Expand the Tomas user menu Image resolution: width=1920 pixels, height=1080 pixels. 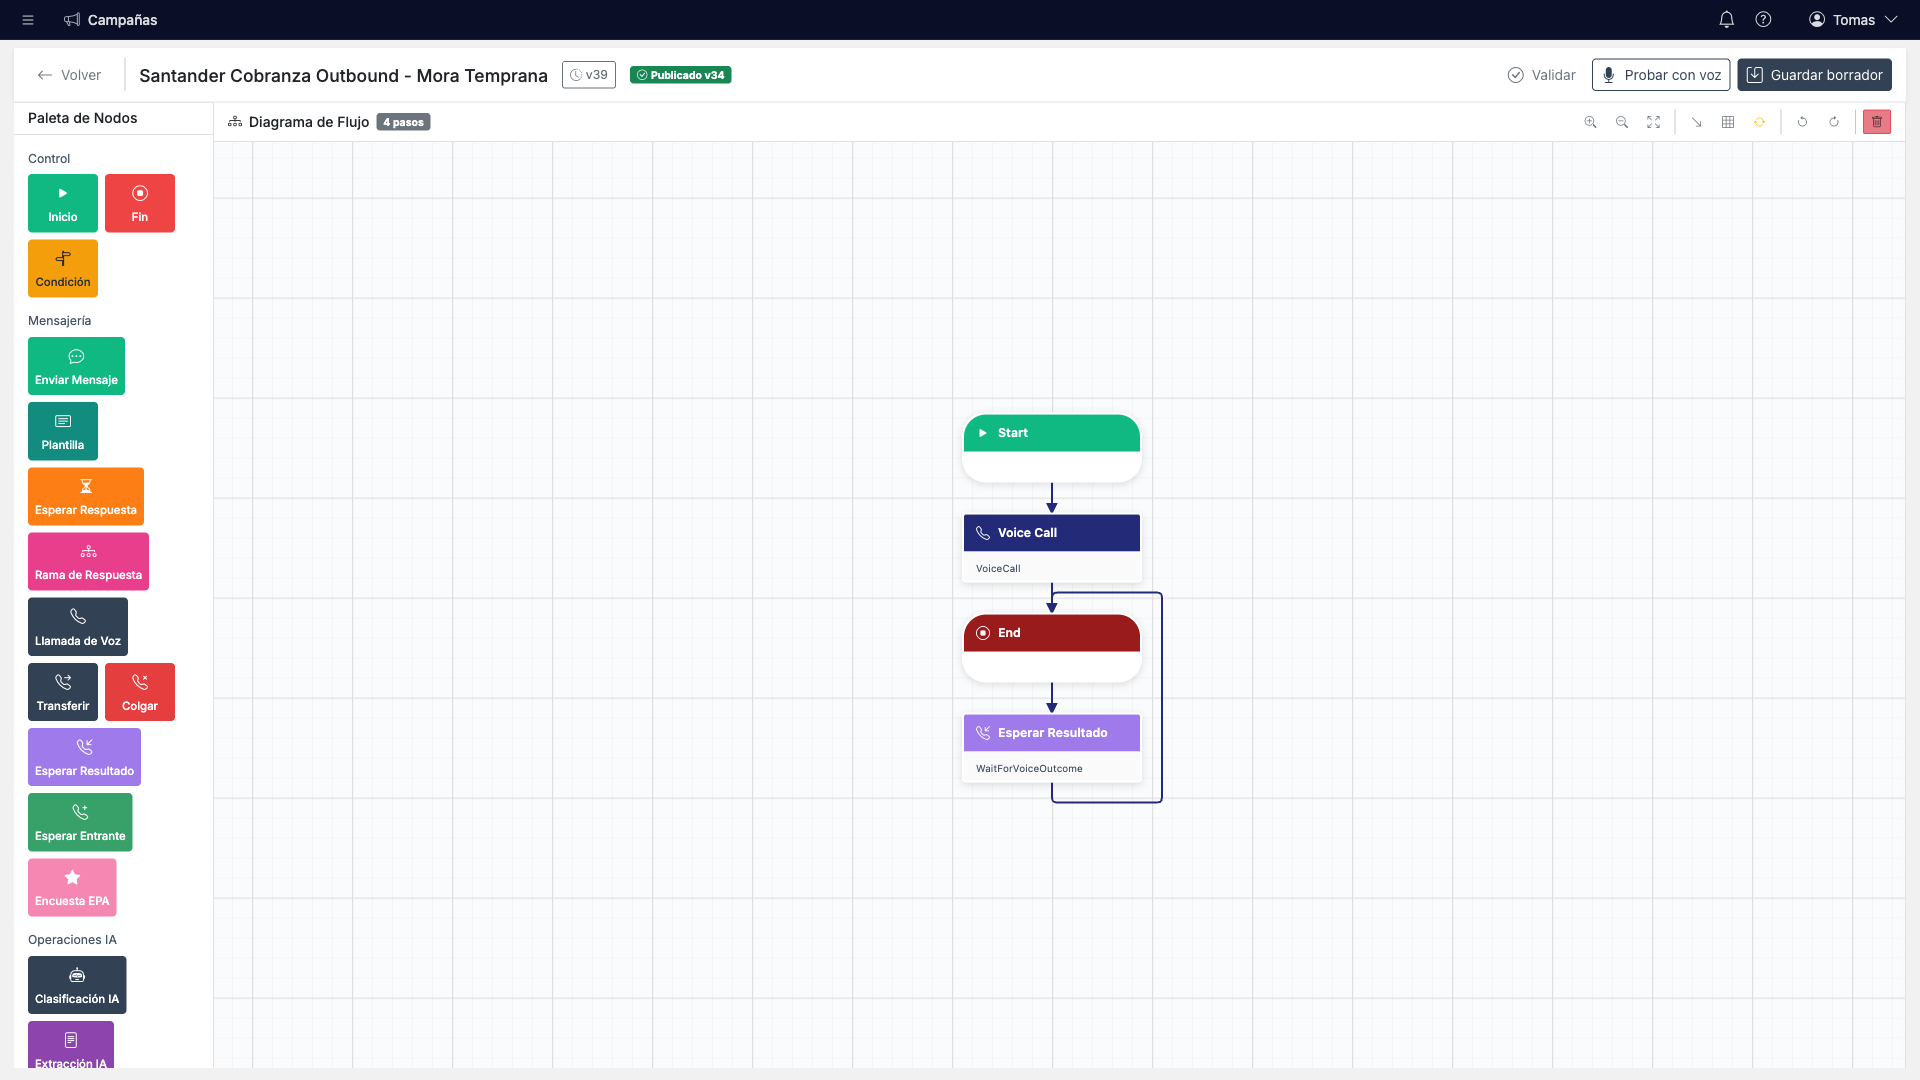click(x=1853, y=20)
